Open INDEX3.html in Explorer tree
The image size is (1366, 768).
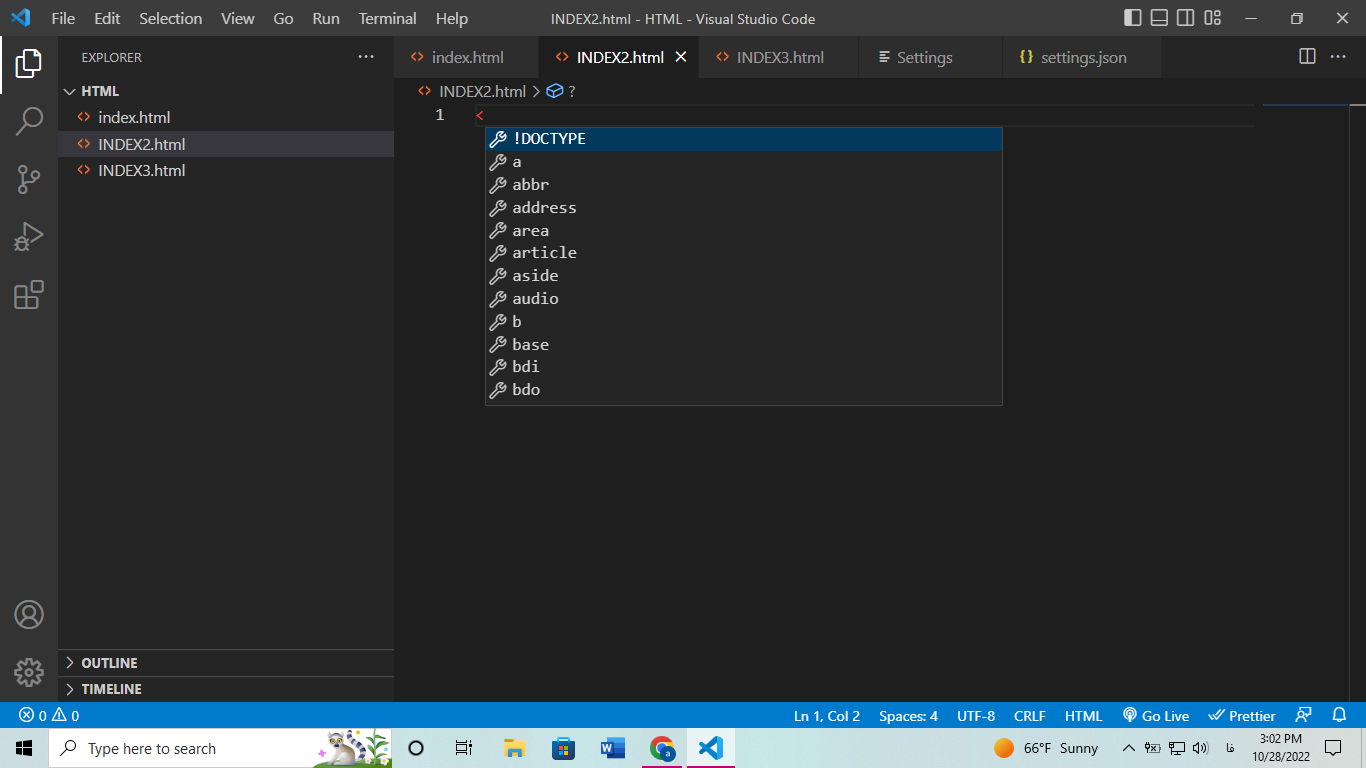tap(226, 170)
